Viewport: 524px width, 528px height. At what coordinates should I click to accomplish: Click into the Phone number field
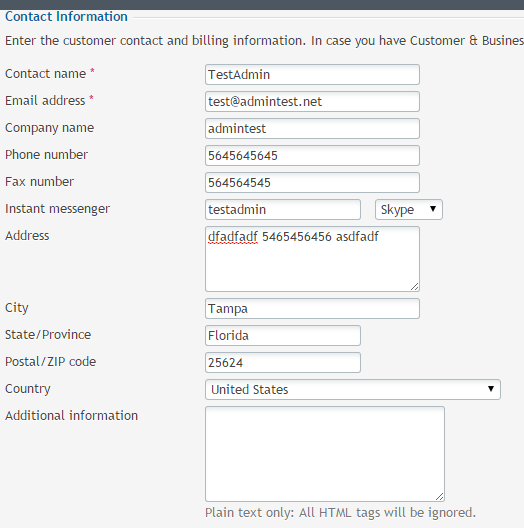[312, 155]
